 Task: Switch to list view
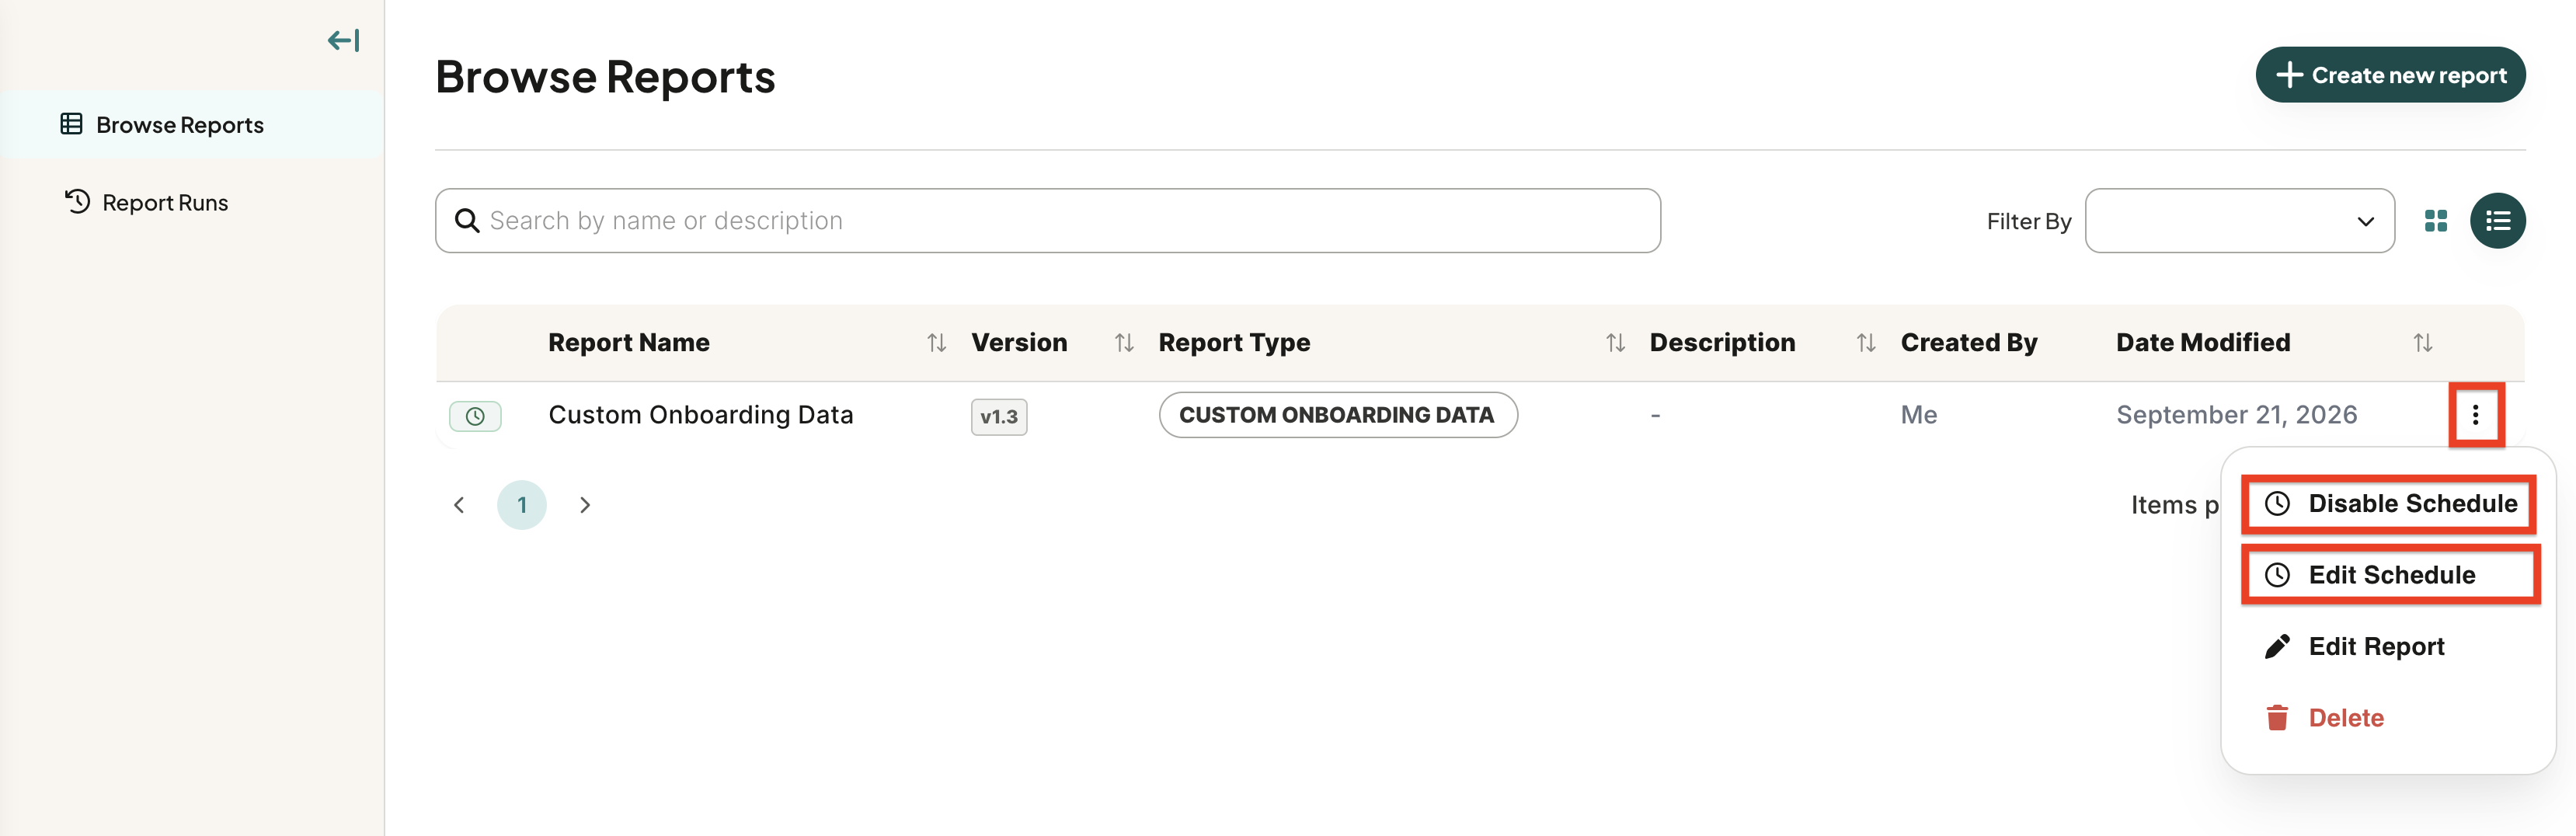(x=2497, y=221)
